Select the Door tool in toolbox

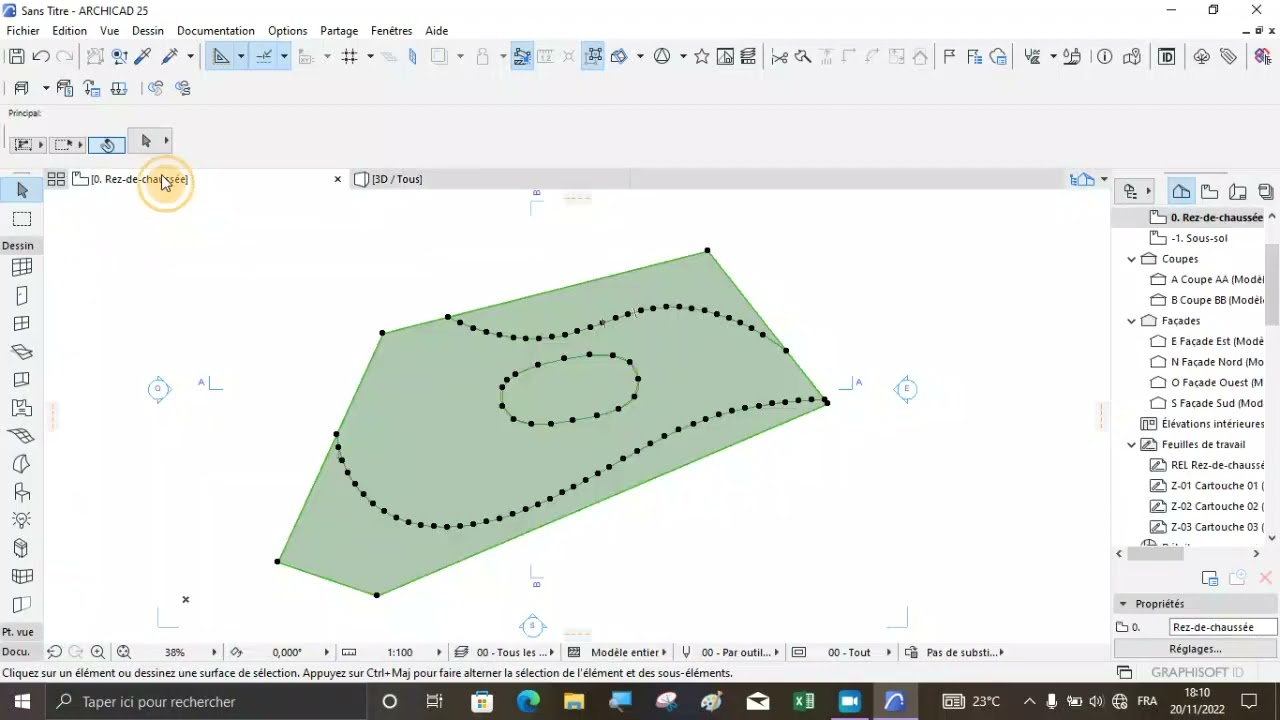pos(22,296)
